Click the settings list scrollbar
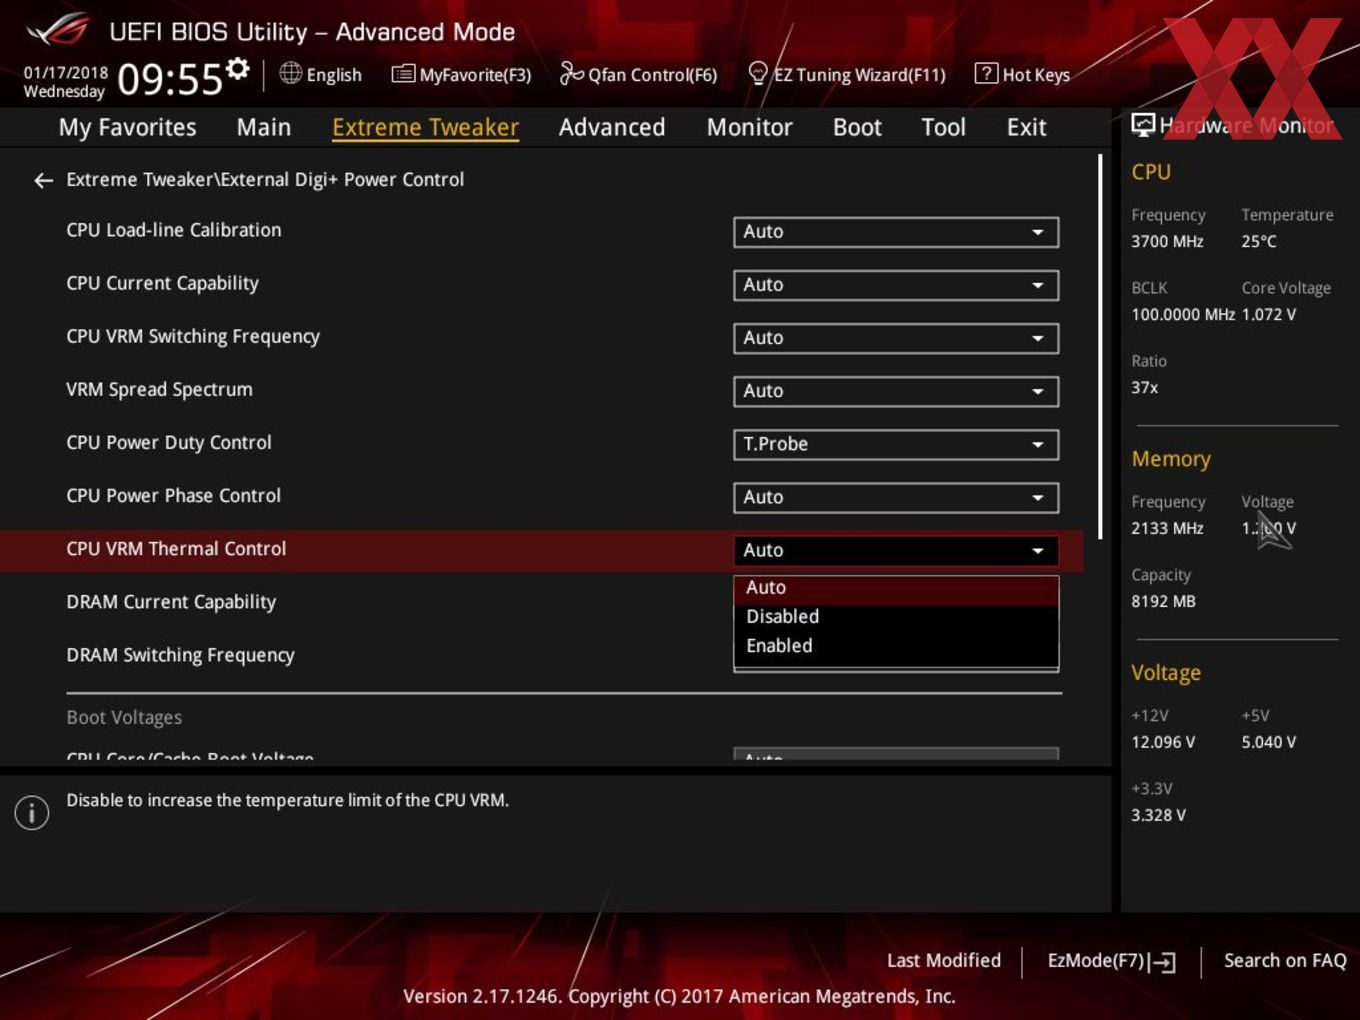1360x1020 pixels. 1100,346
